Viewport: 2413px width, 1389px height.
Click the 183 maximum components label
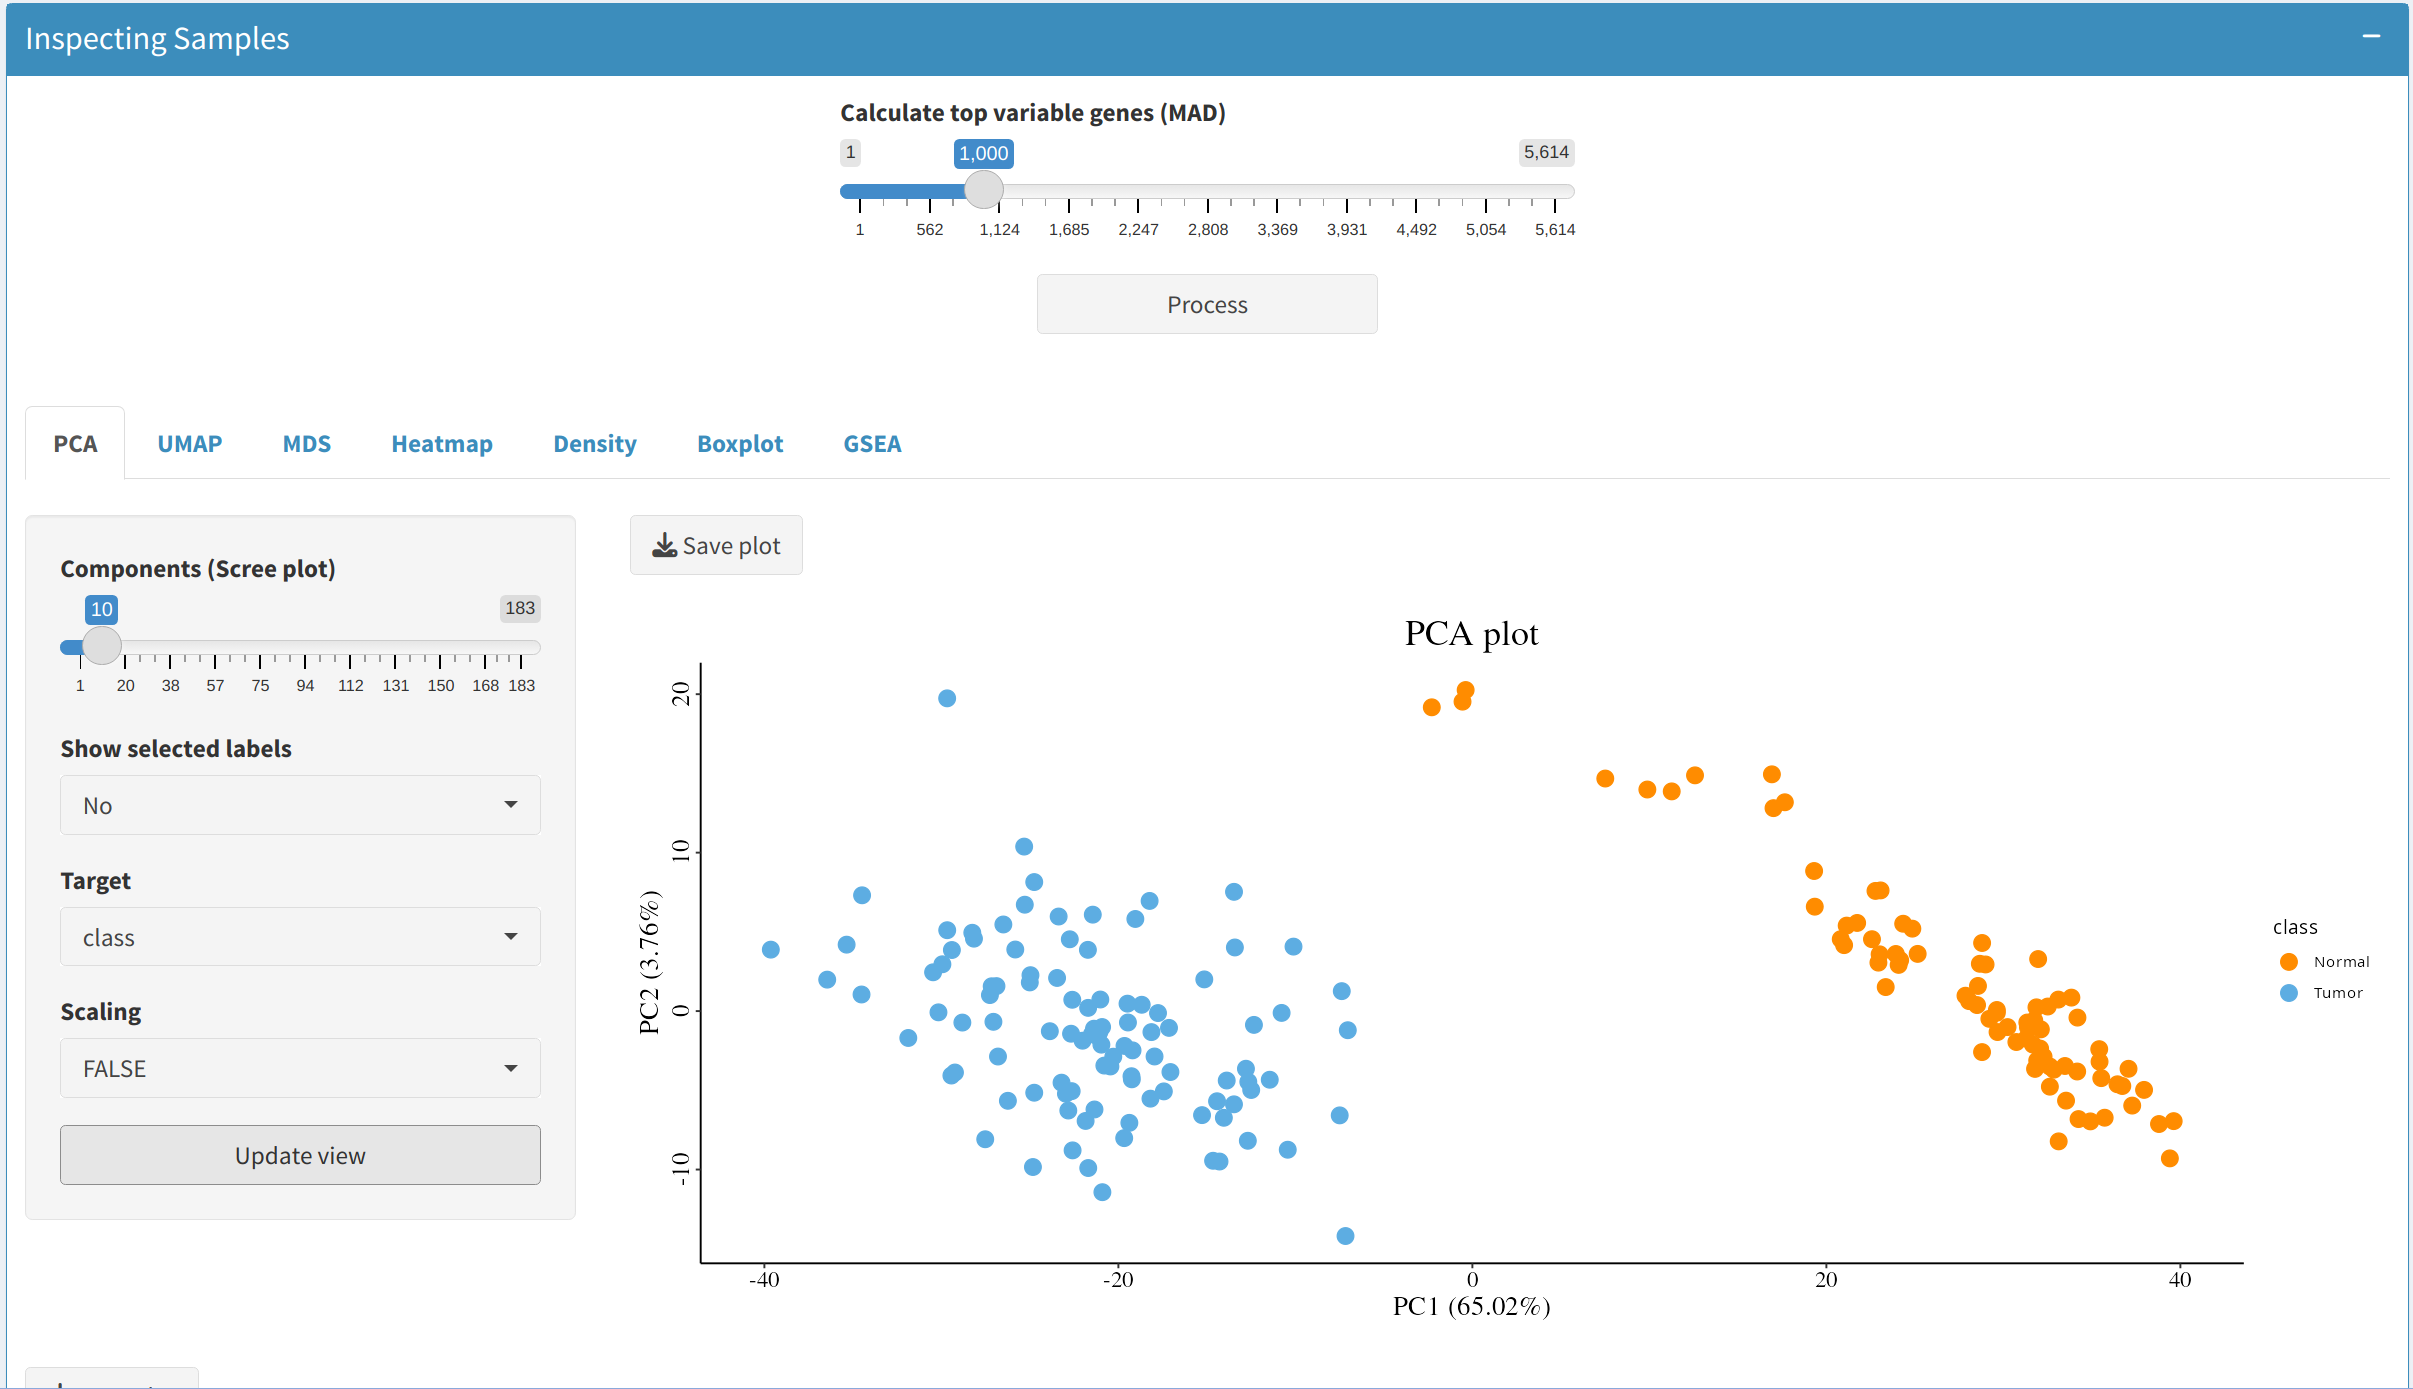click(519, 608)
